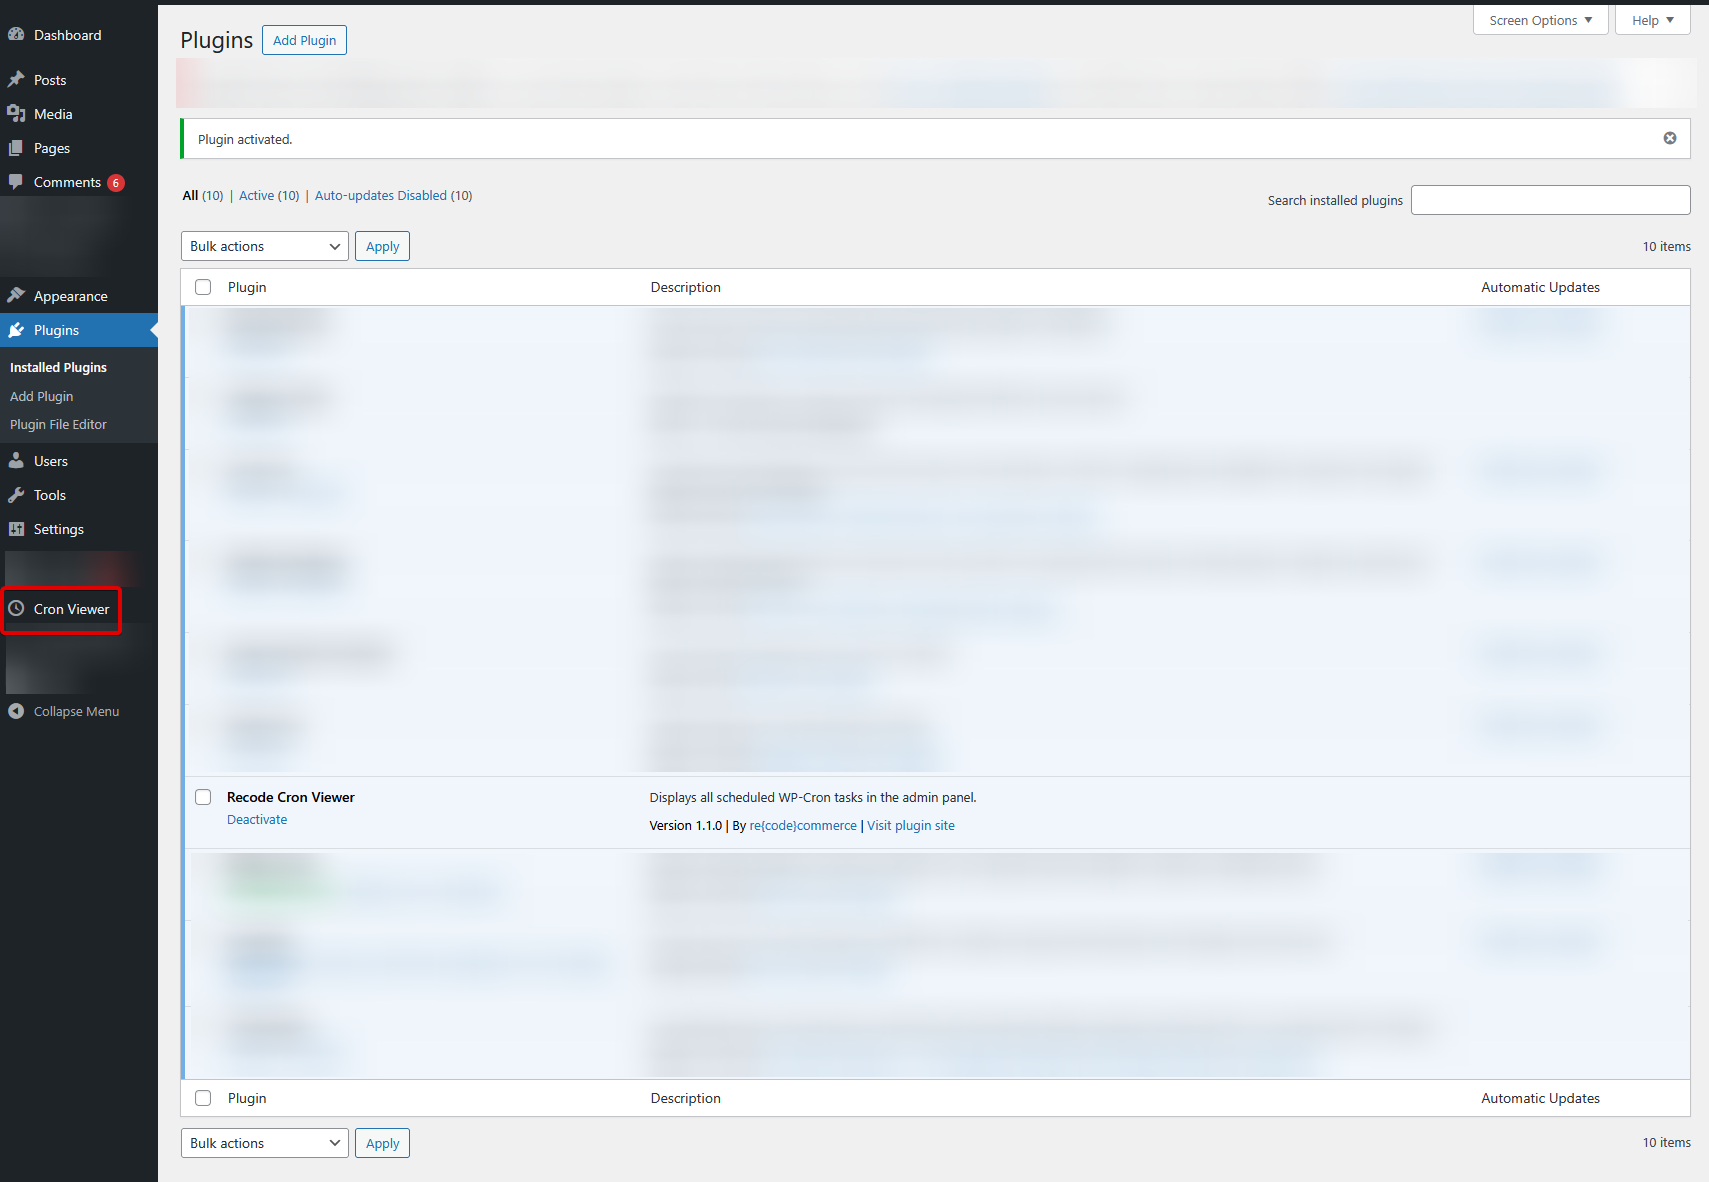The width and height of the screenshot is (1709, 1182).
Task: Open the Tools wrench icon
Action: 17,494
